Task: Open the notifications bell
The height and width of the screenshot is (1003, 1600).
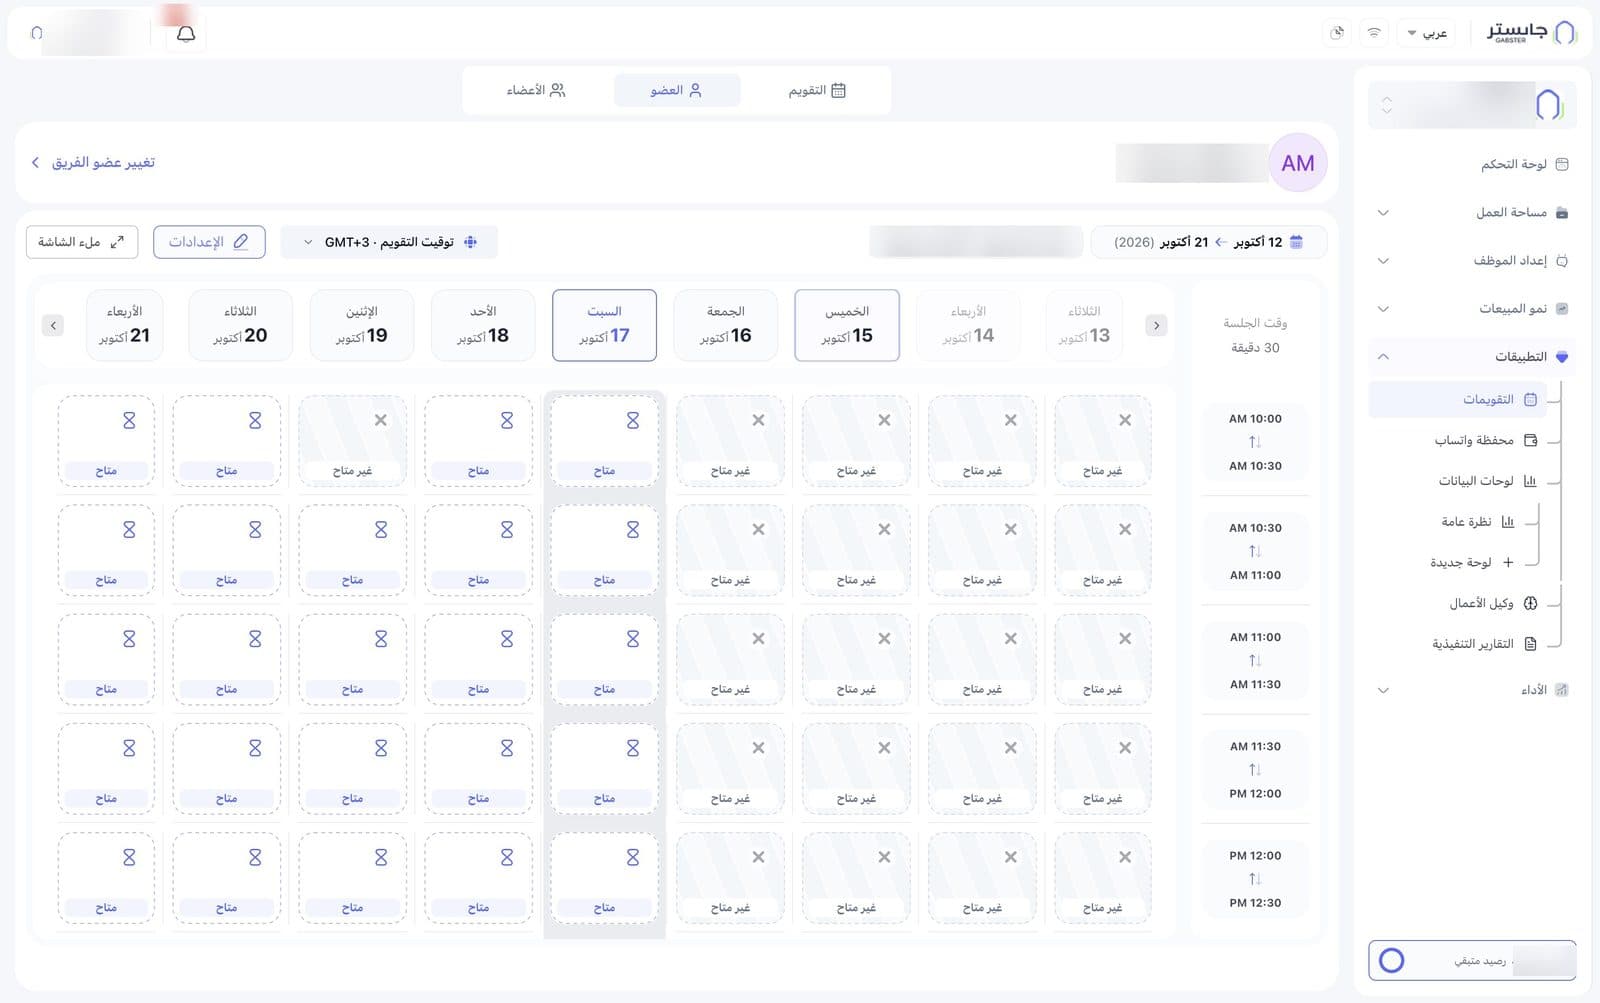Action: [186, 33]
